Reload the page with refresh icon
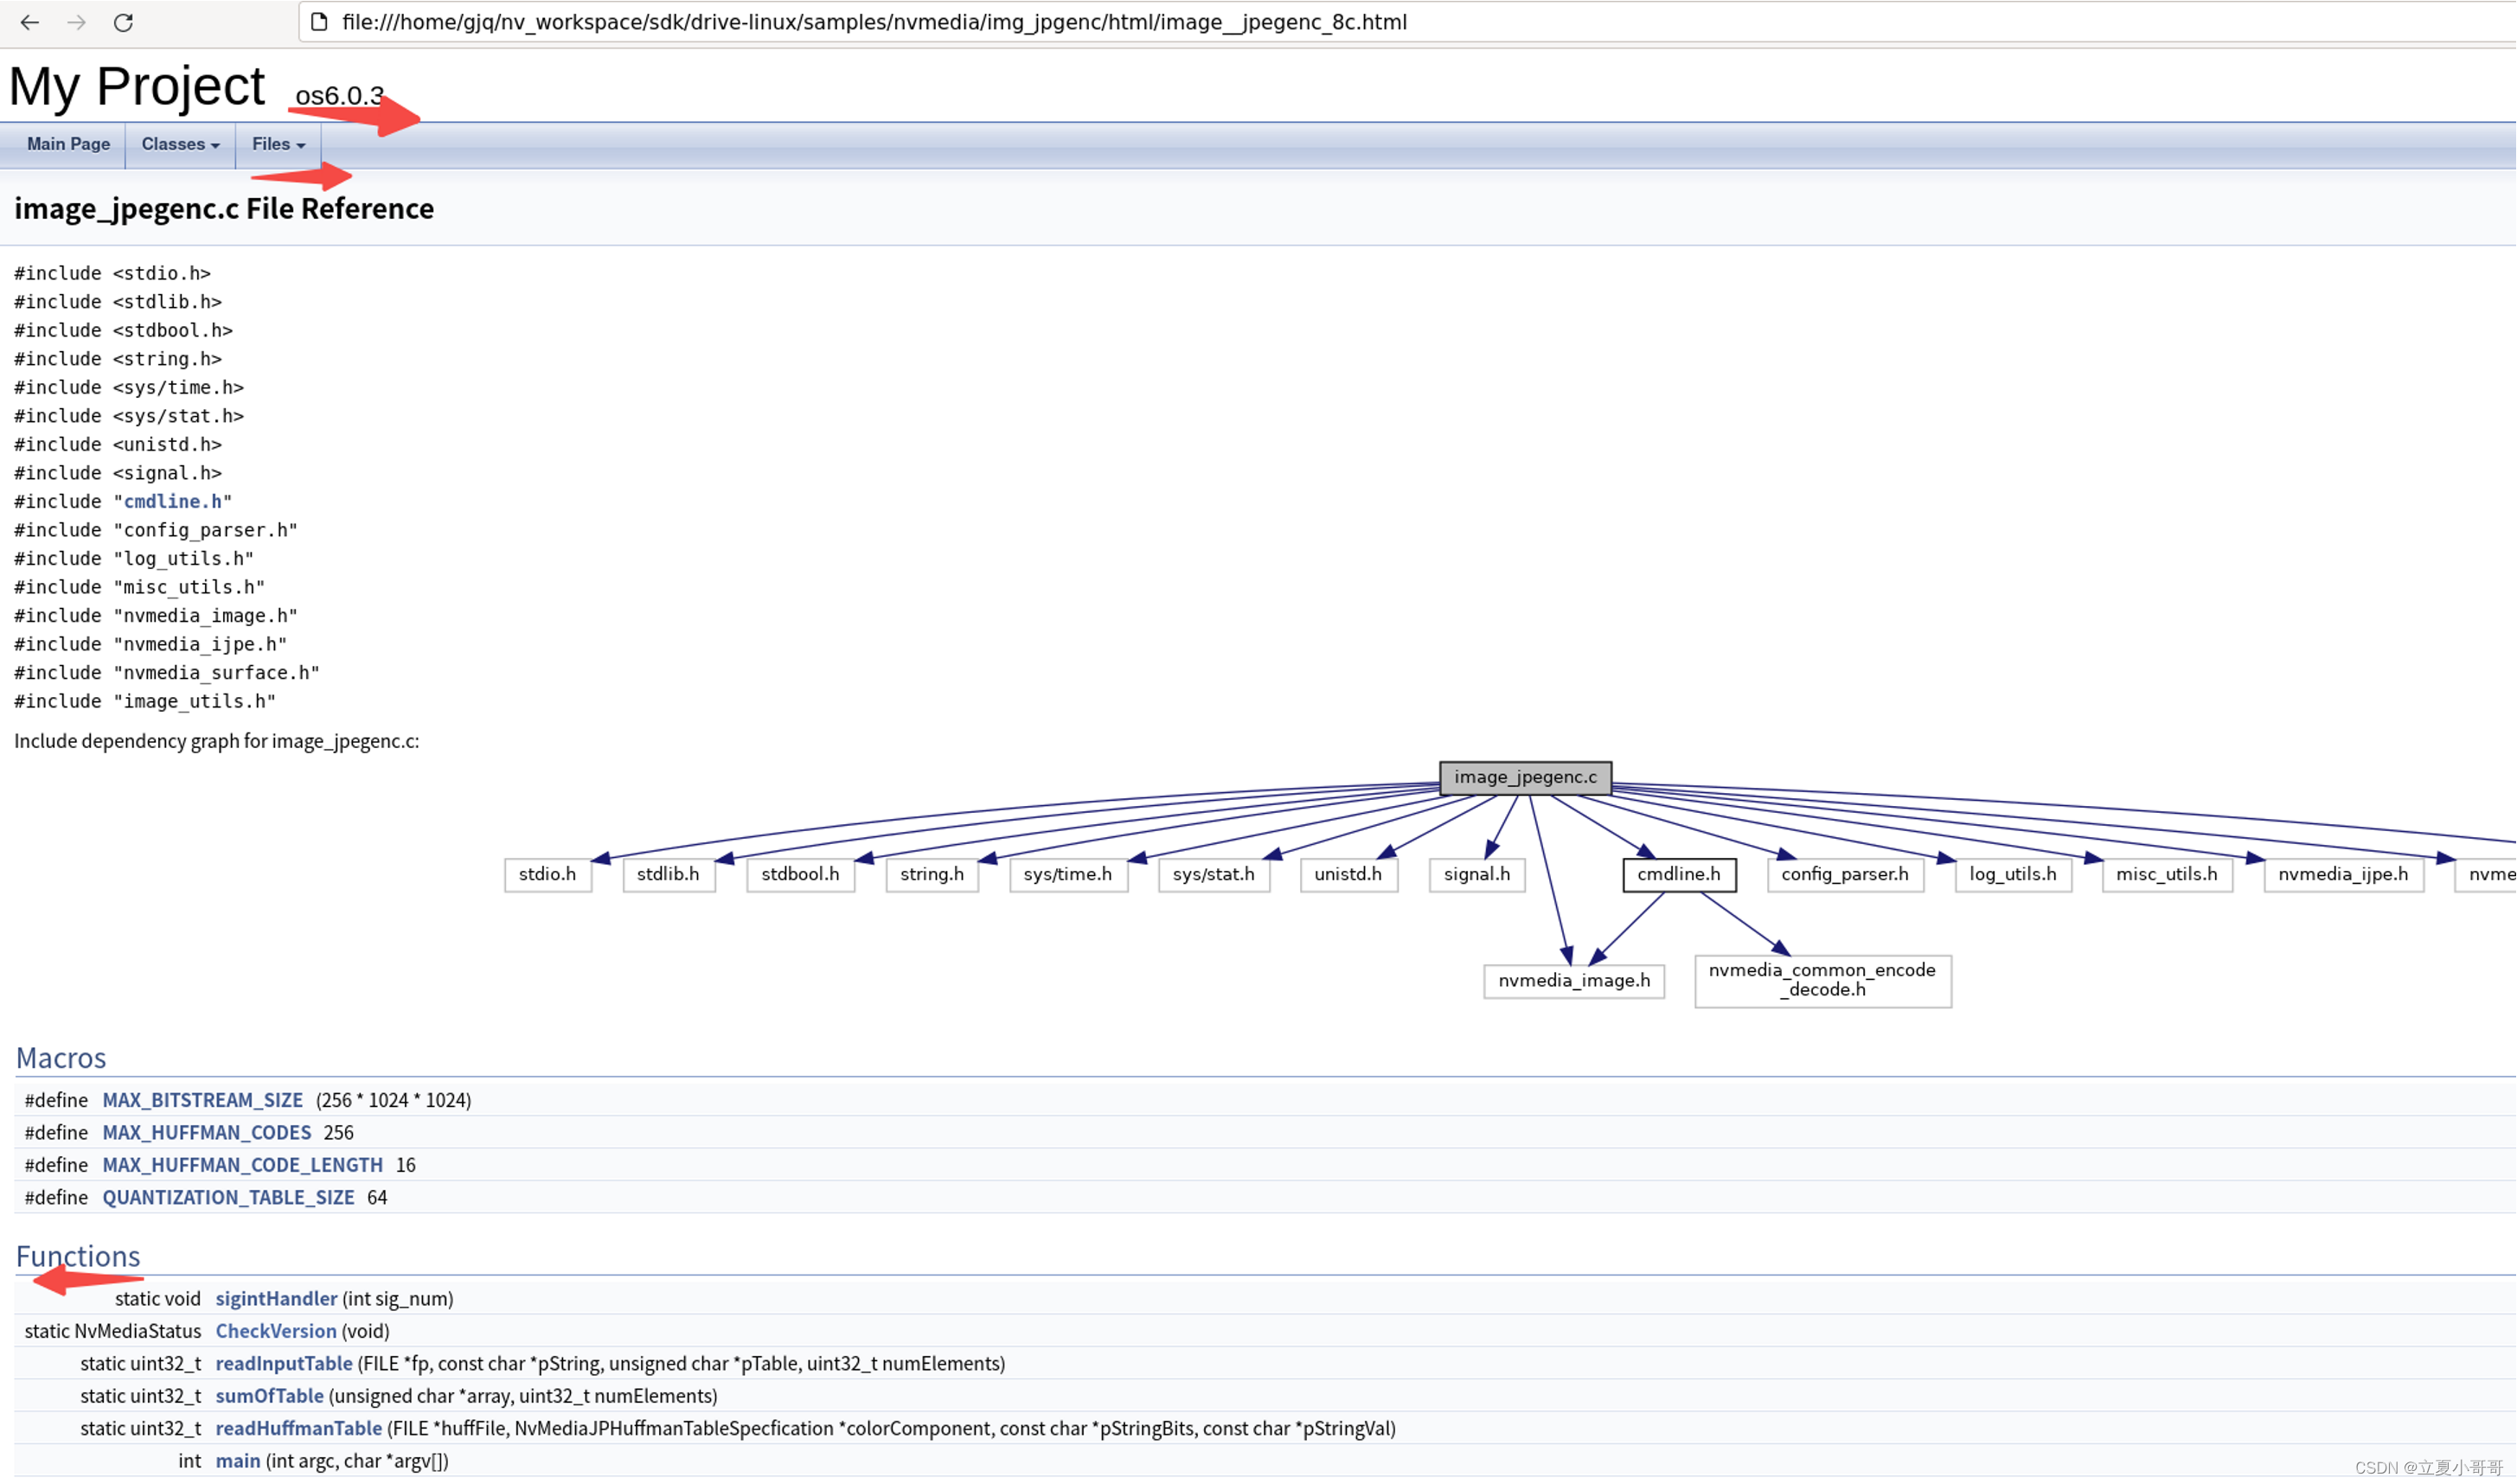The width and height of the screenshot is (2517, 1484). (123, 22)
